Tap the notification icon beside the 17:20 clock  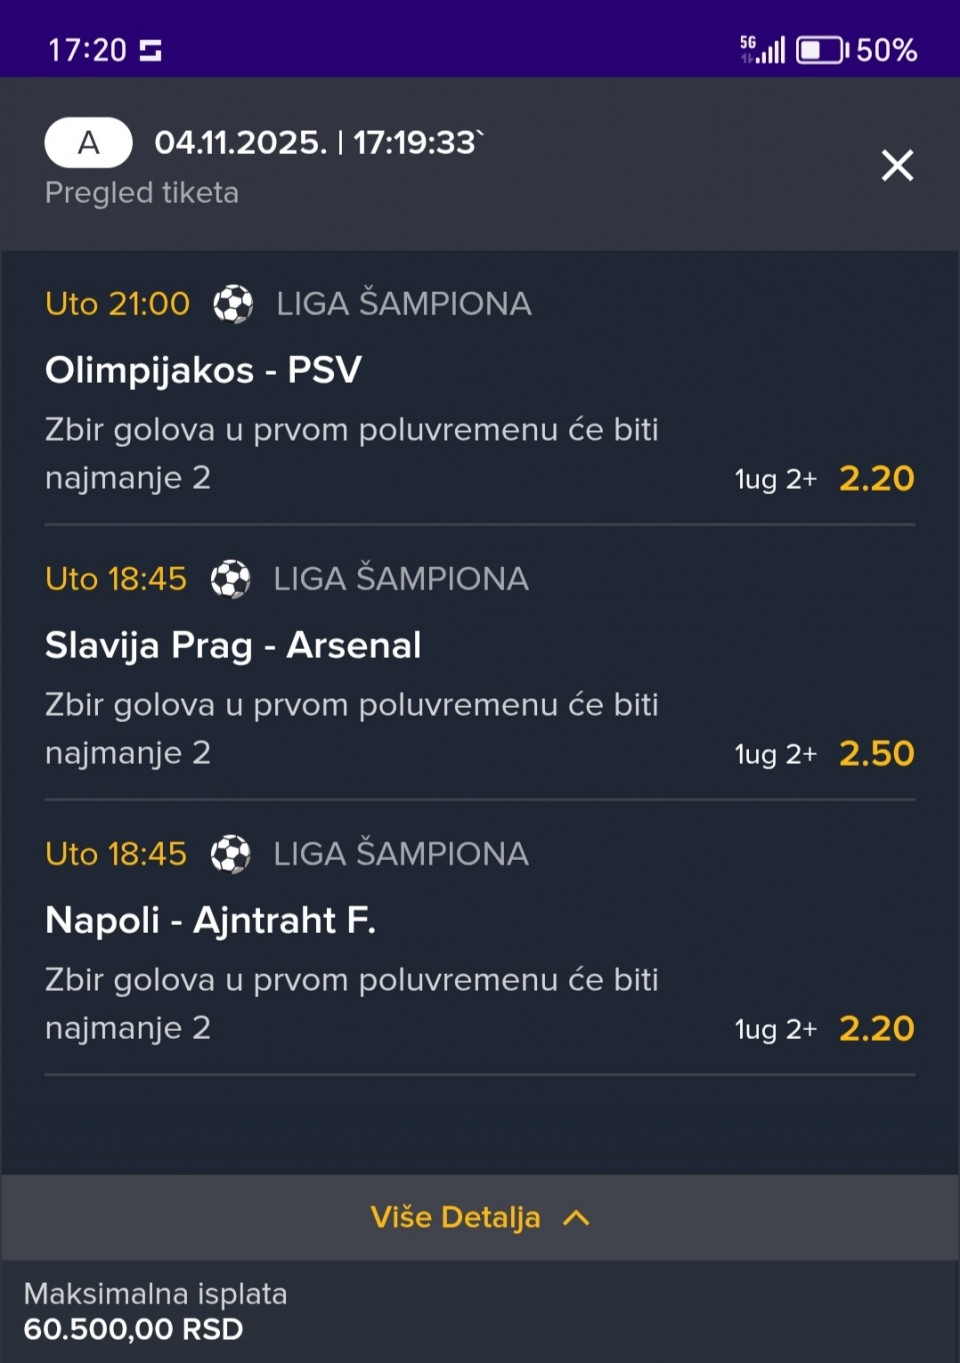click(150, 50)
